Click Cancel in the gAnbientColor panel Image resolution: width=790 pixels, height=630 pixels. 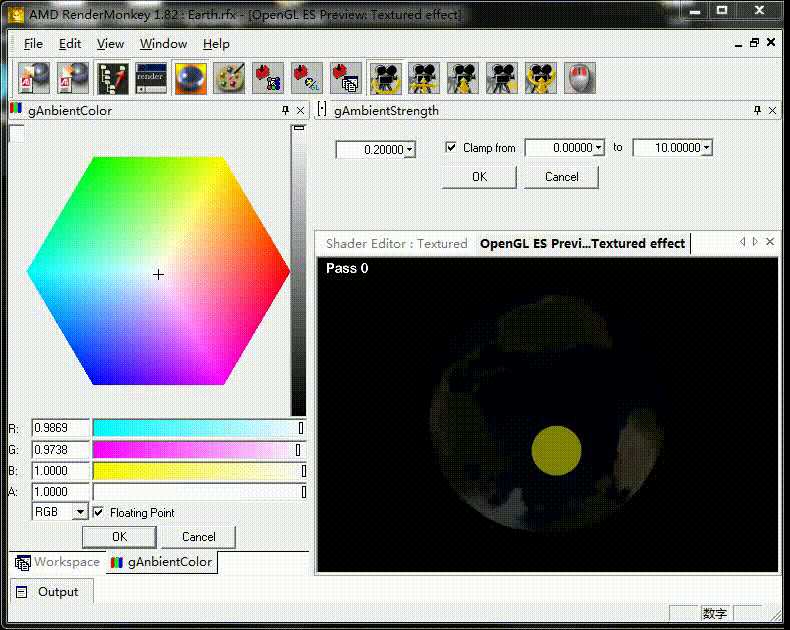click(x=199, y=537)
